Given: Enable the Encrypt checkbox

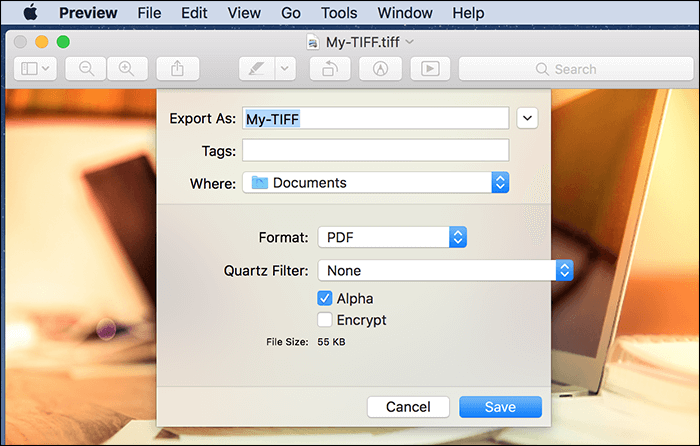Looking at the screenshot, I should pyautogui.click(x=325, y=320).
